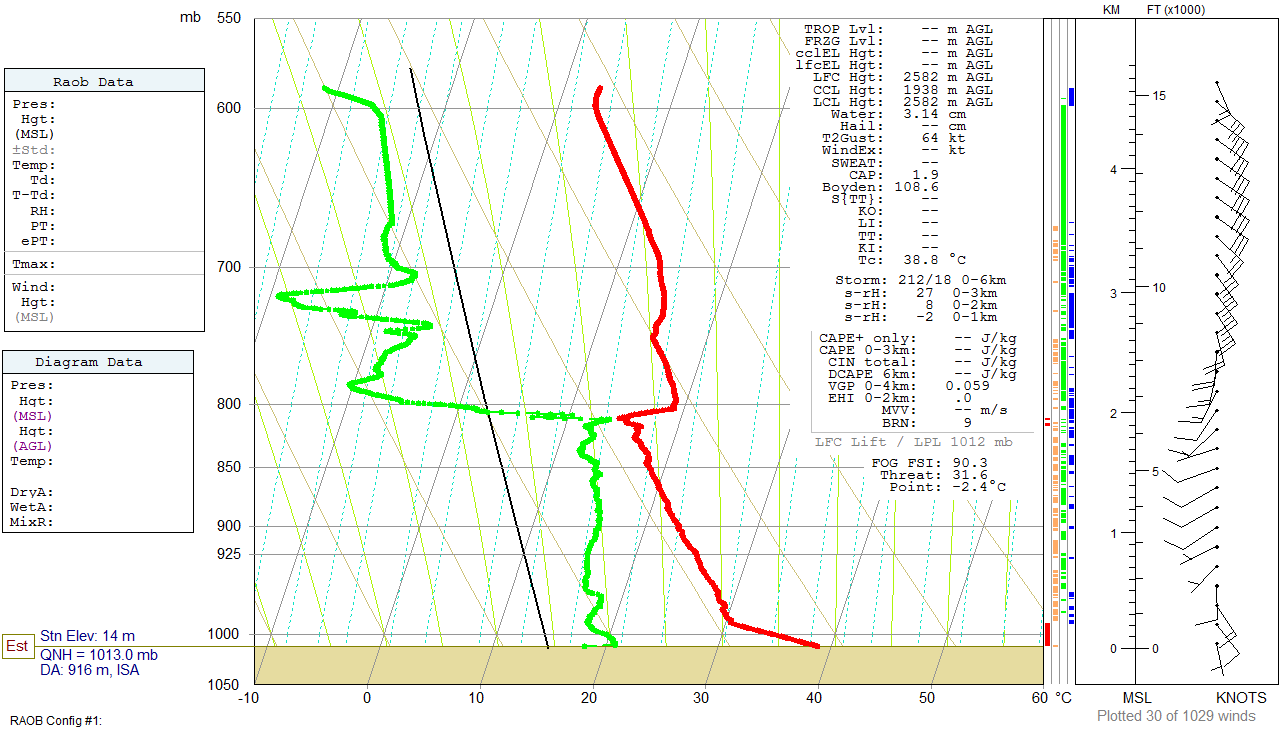Image resolution: width=1280 pixels, height=730 pixels.
Task: Click the QNH = 1013.0 mb value
Action: click(x=98, y=654)
